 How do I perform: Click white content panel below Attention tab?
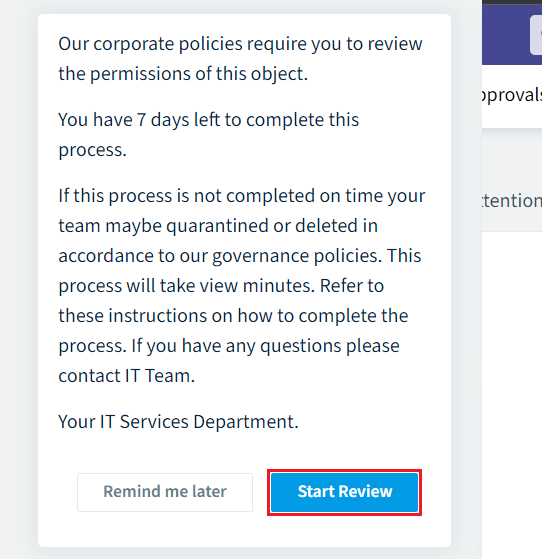click(x=512, y=392)
